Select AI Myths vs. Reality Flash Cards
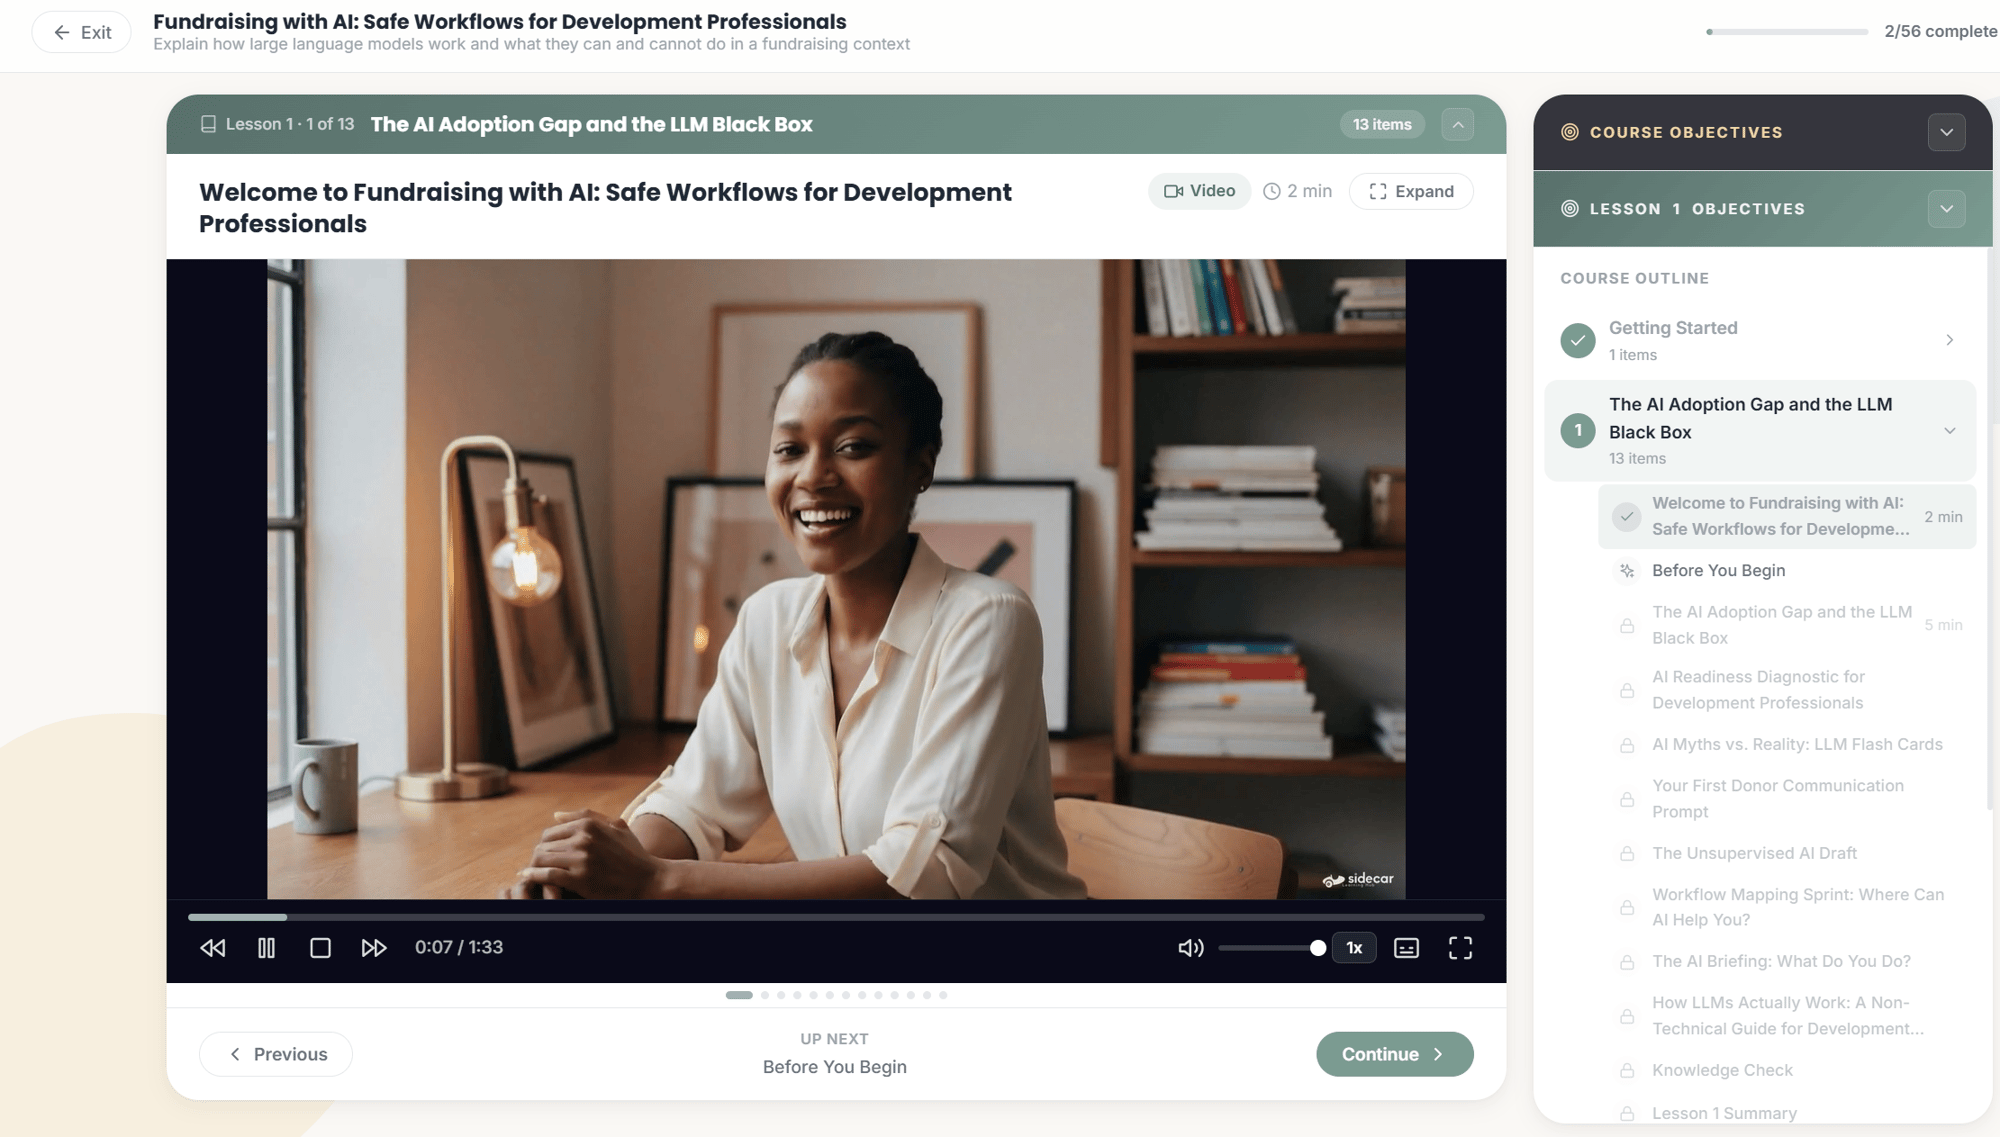2000x1137 pixels. [1787, 744]
